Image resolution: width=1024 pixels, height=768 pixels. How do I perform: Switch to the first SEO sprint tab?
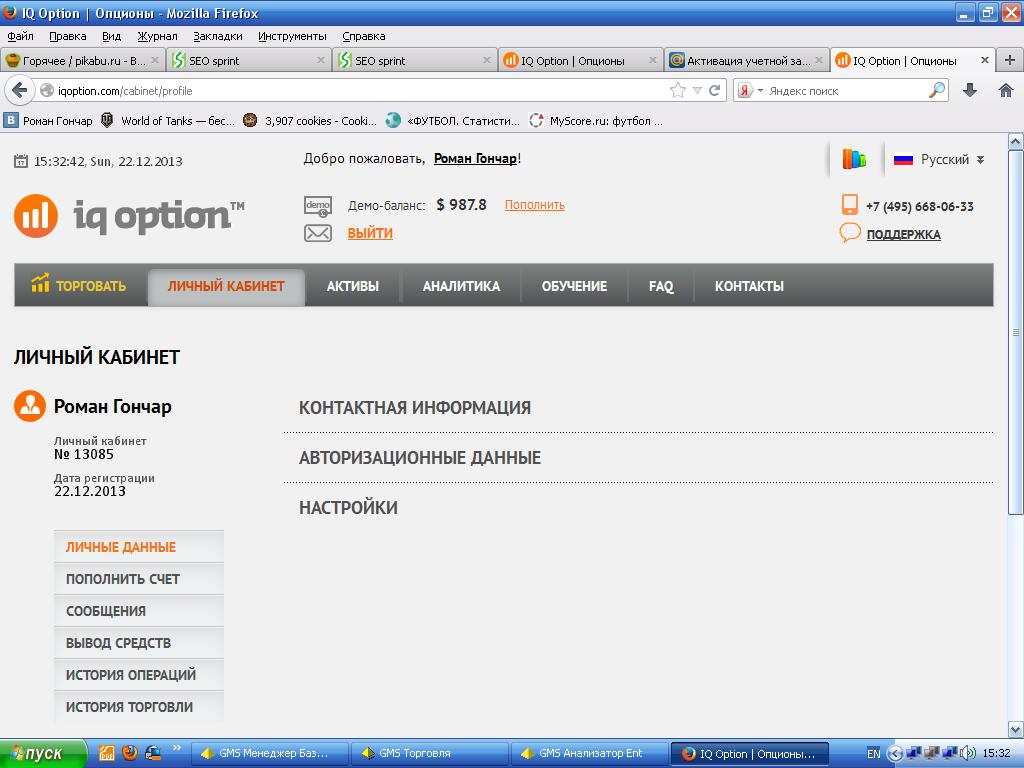(248, 60)
